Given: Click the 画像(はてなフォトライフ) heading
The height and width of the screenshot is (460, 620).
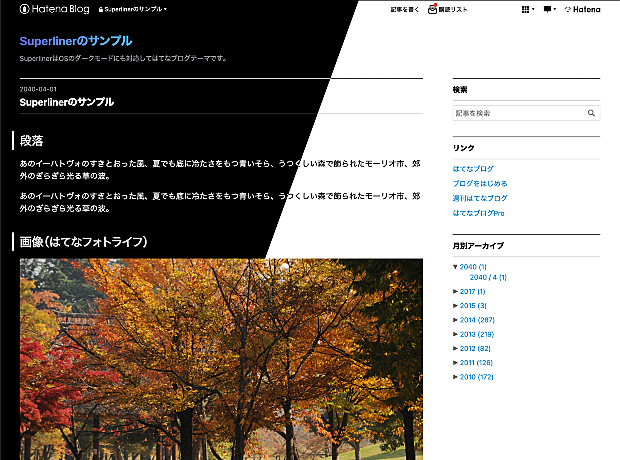Looking at the screenshot, I should [x=83, y=242].
